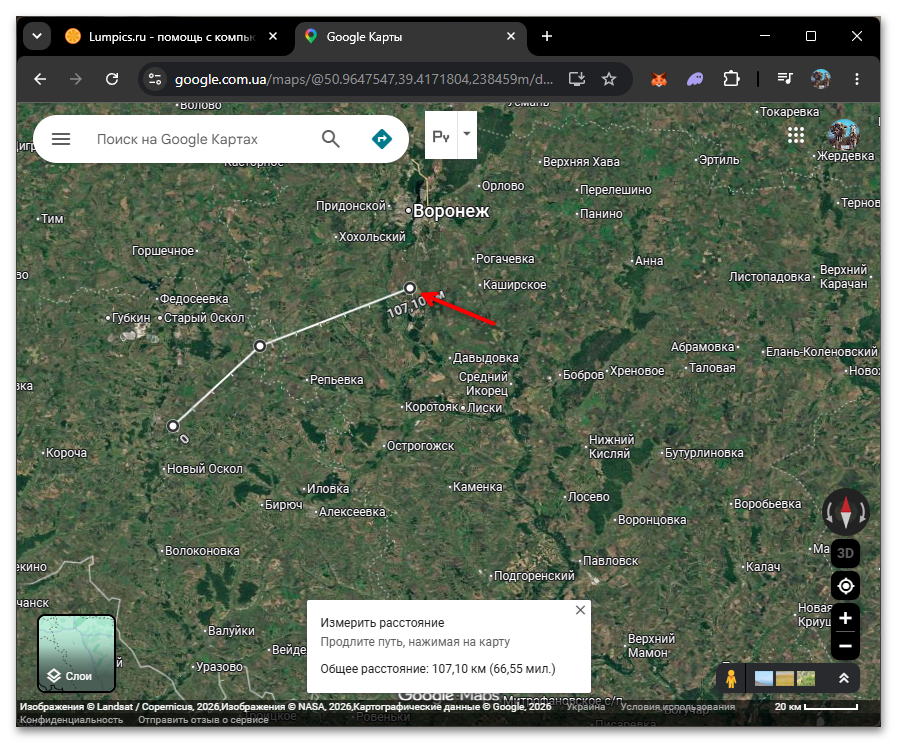
Task: Reset orientation using the compass control
Action: (846, 512)
